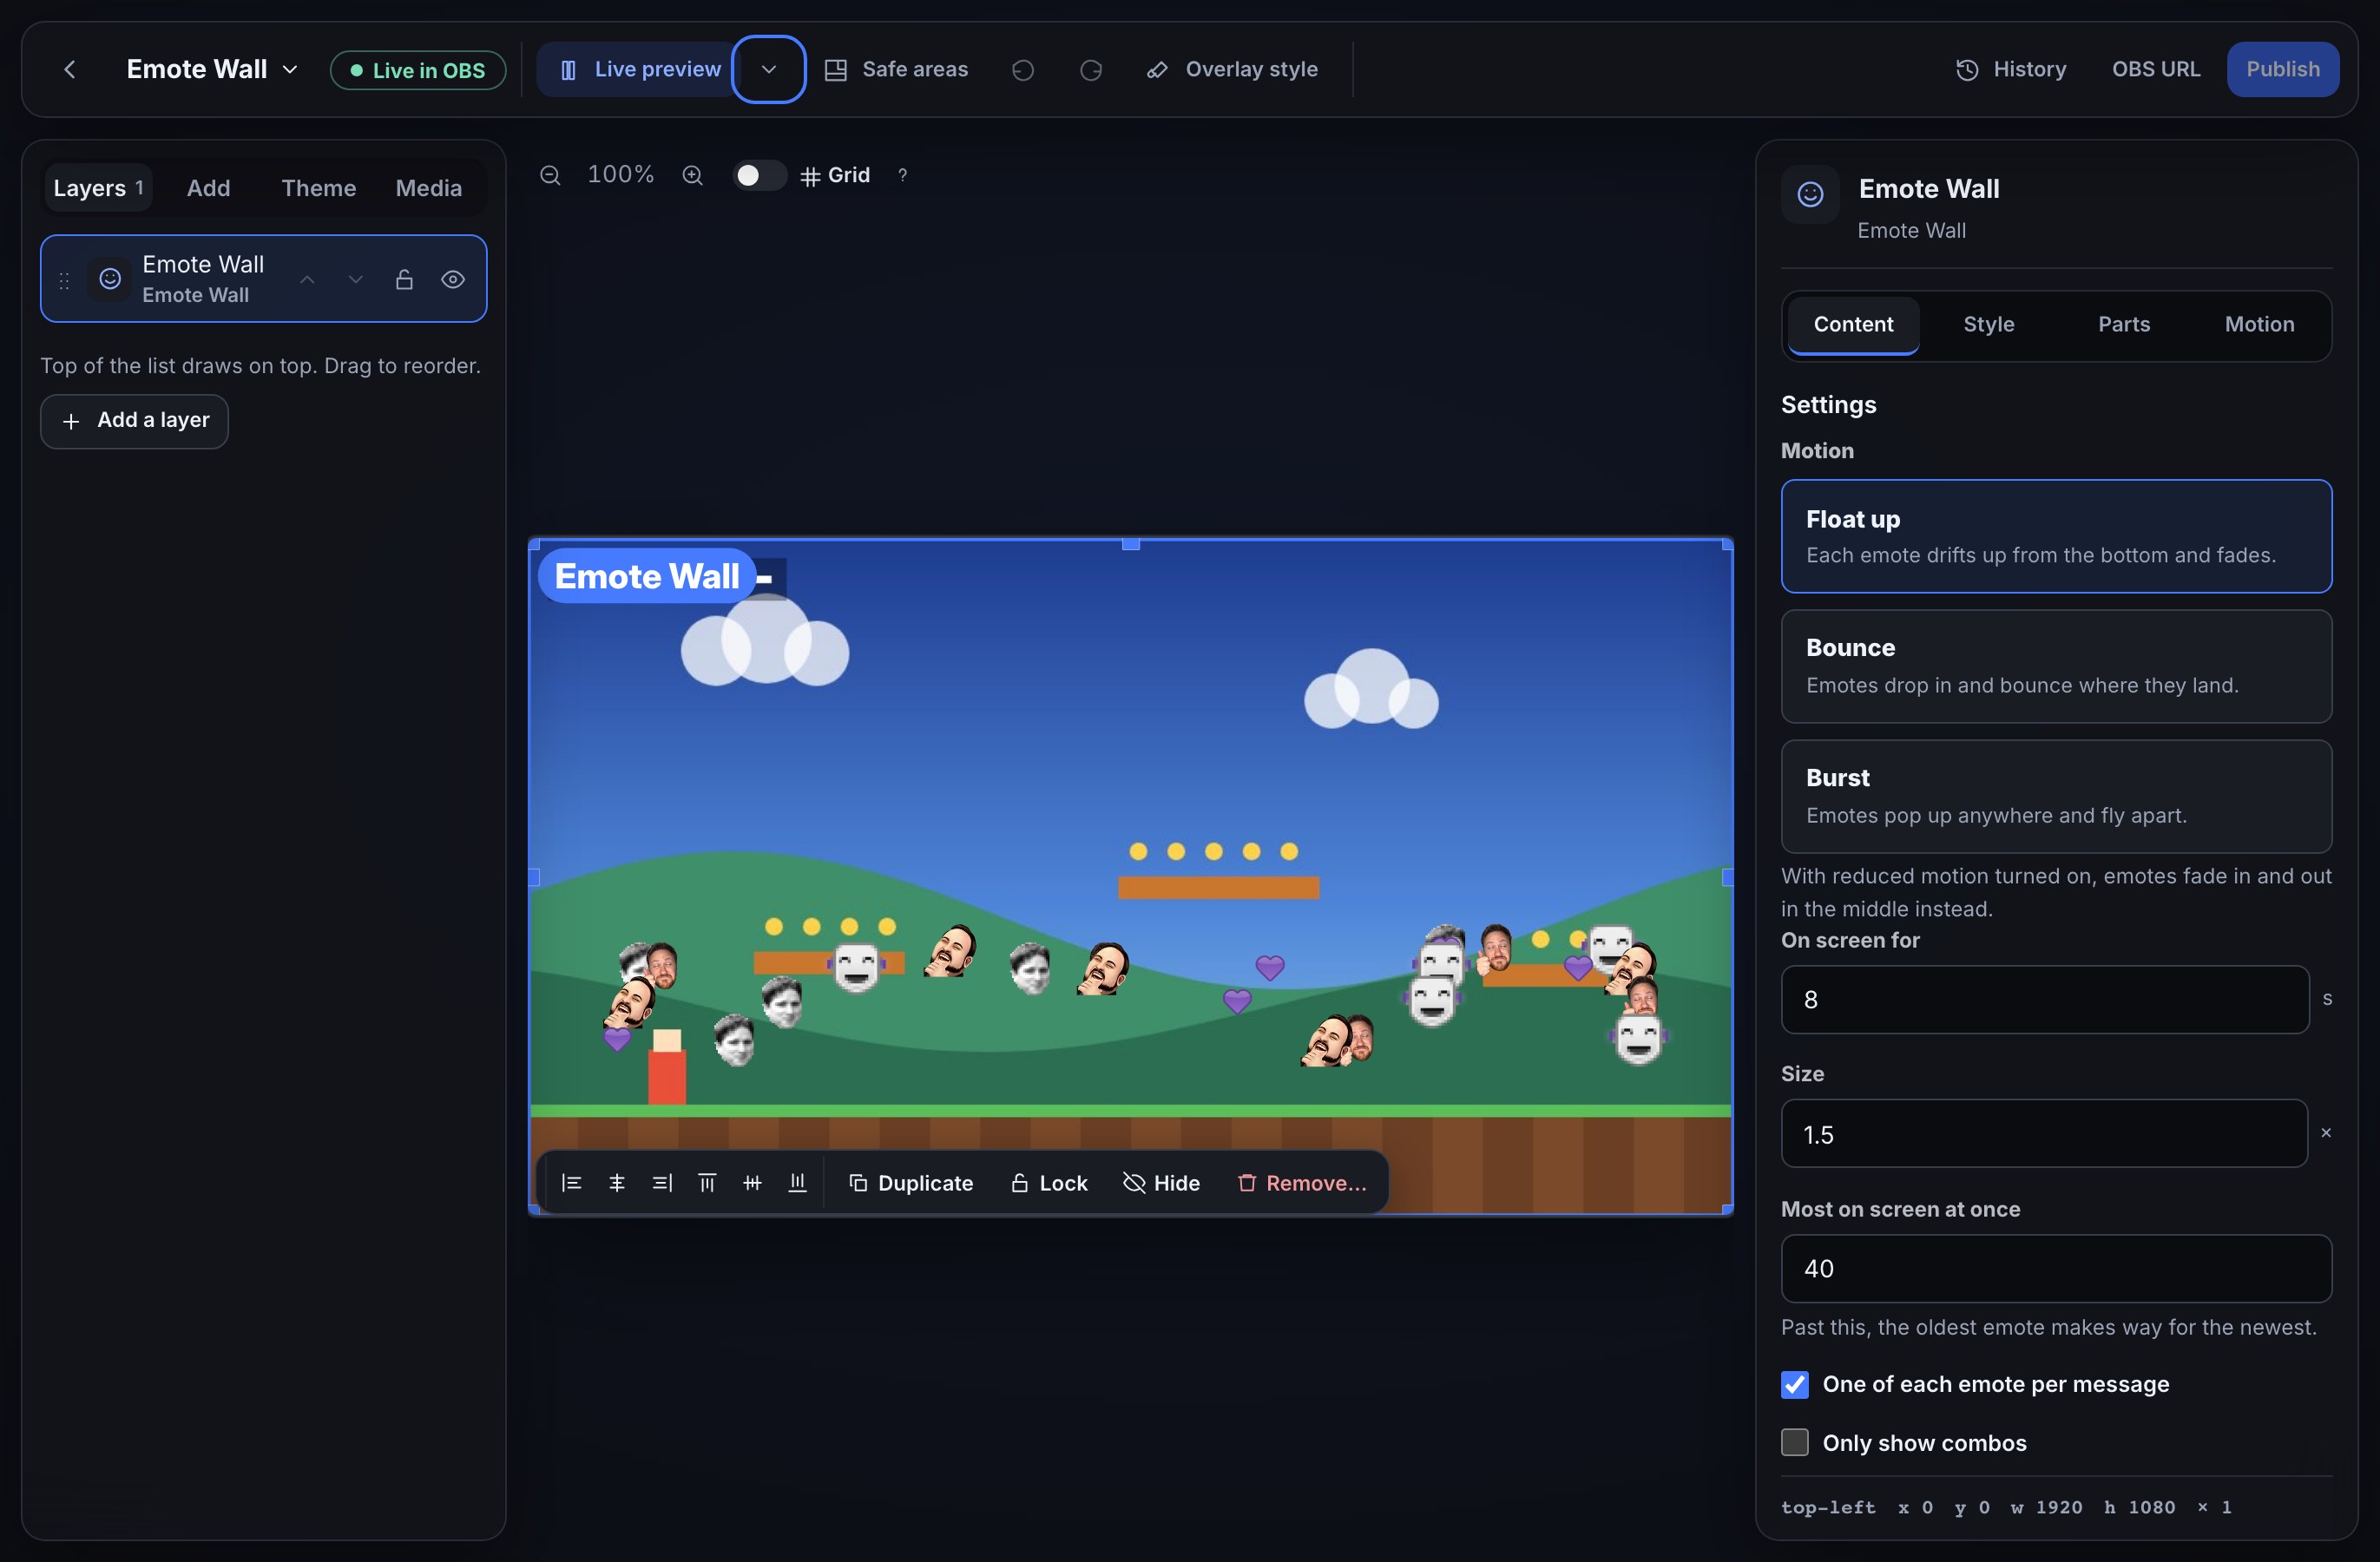Align layer to bottom edge
Viewport: 2380px width, 1562px height.
pyautogui.click(x=797, y=1183)
